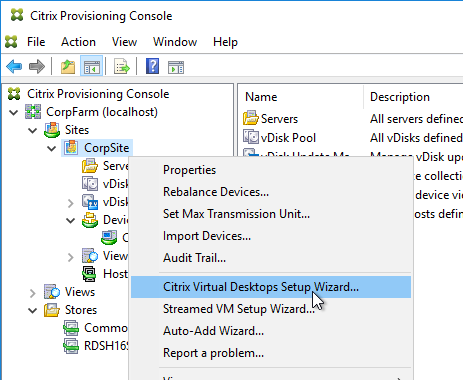Expand the farm-level Views node

point(33,293)
